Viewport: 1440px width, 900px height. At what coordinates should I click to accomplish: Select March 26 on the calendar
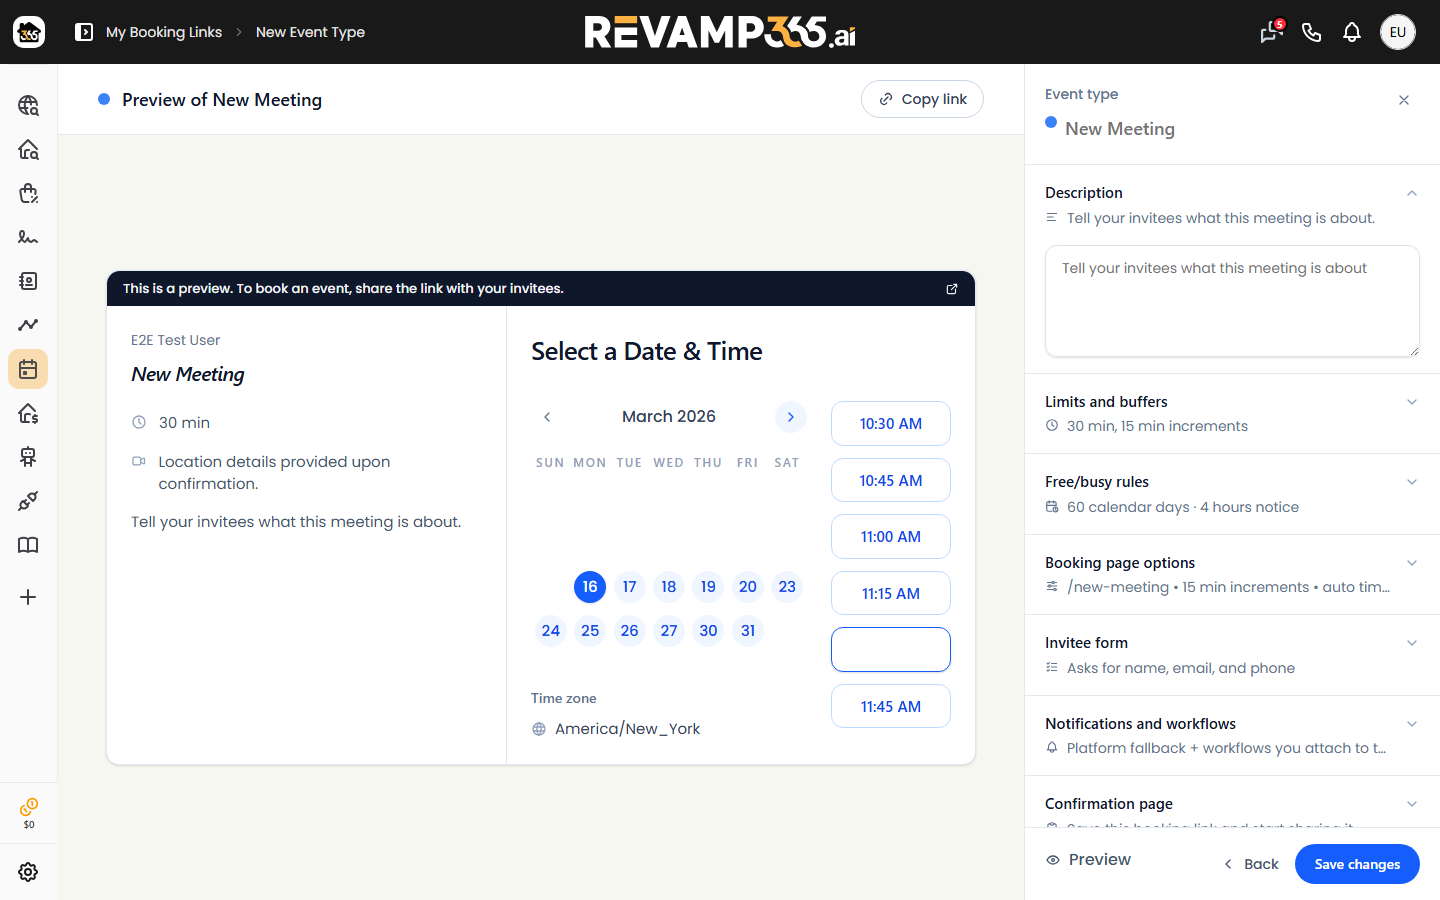(x=629, y=631)
